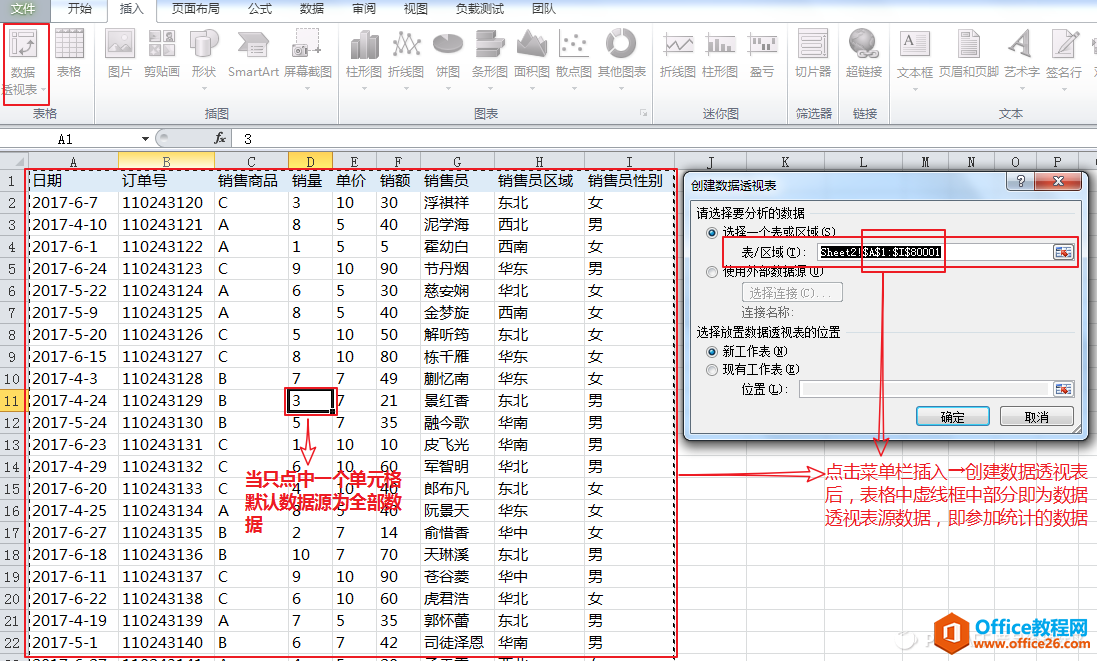Open the 公式 ribbon tab
This screenshot has width=1097, height=661.
(259, 9)
